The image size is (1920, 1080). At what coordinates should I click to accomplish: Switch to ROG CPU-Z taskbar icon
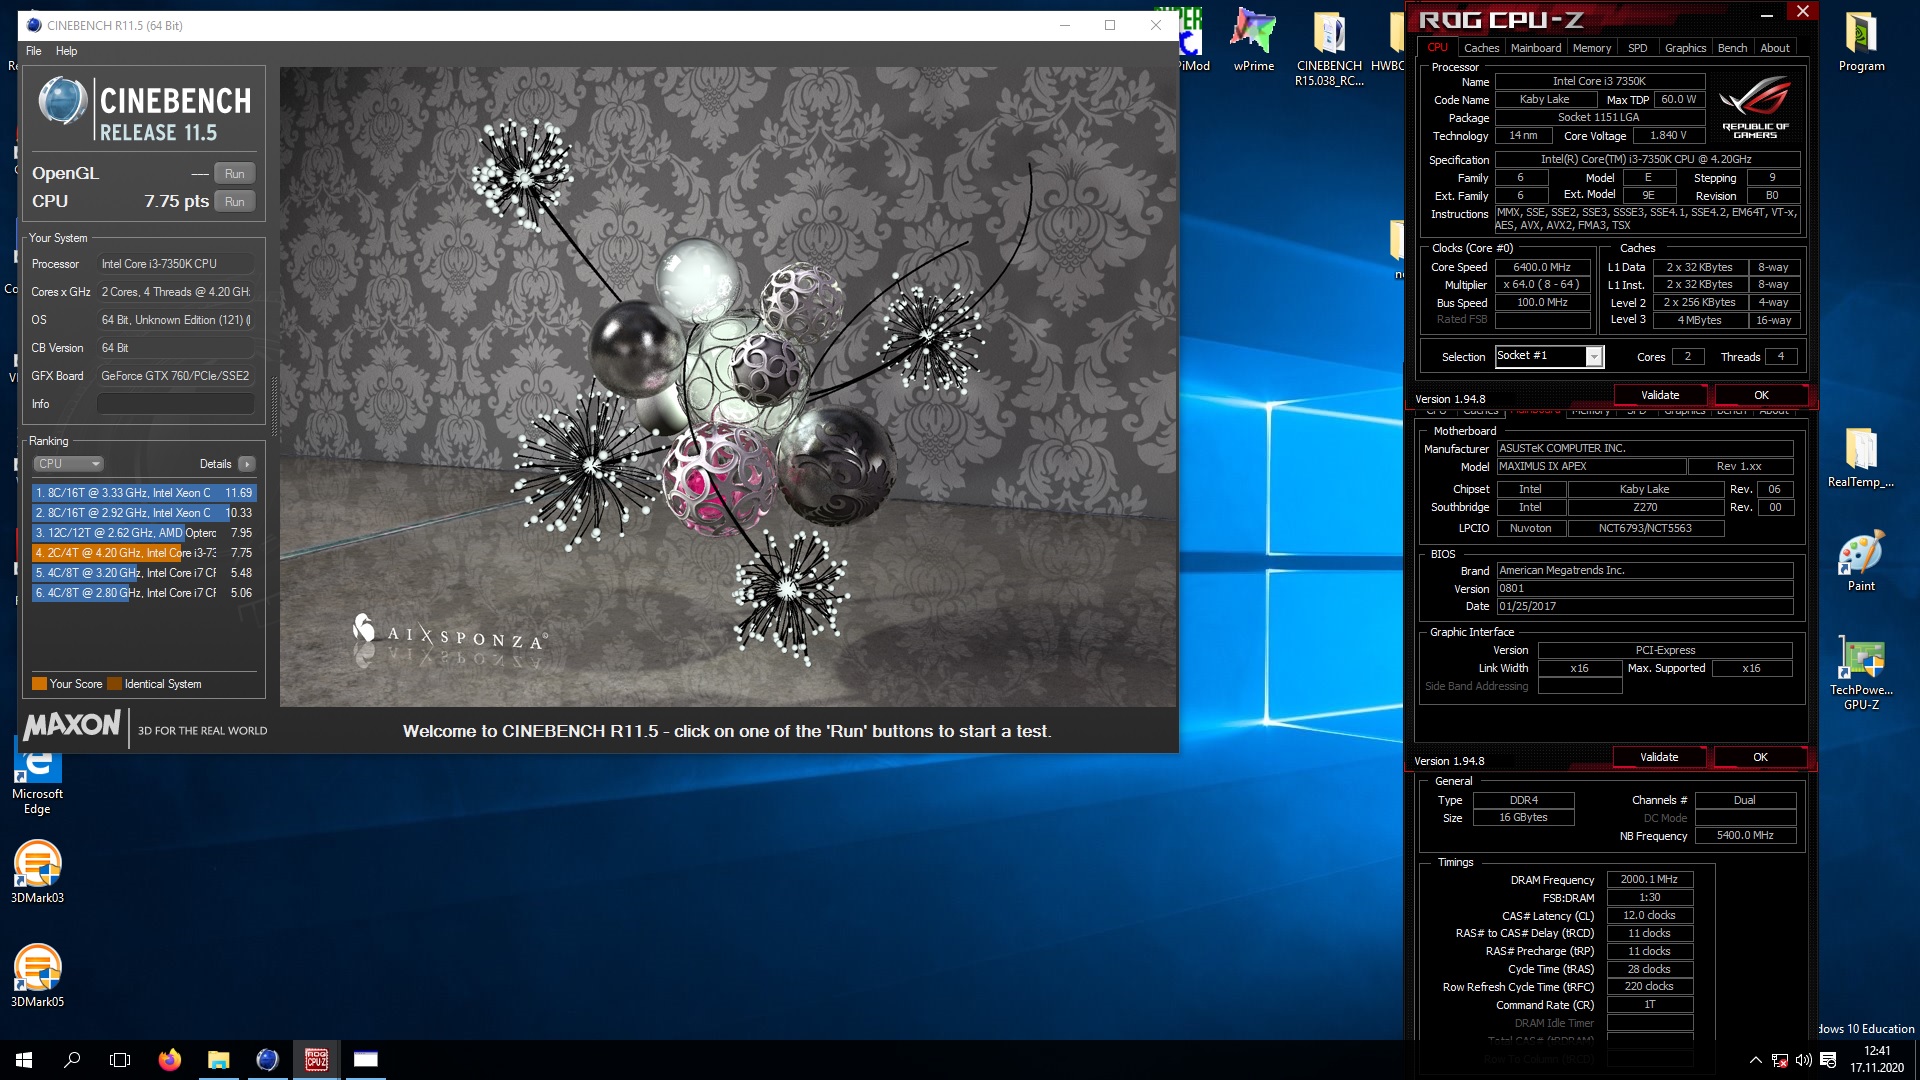pyautogui.click(x=316, y=1060)
